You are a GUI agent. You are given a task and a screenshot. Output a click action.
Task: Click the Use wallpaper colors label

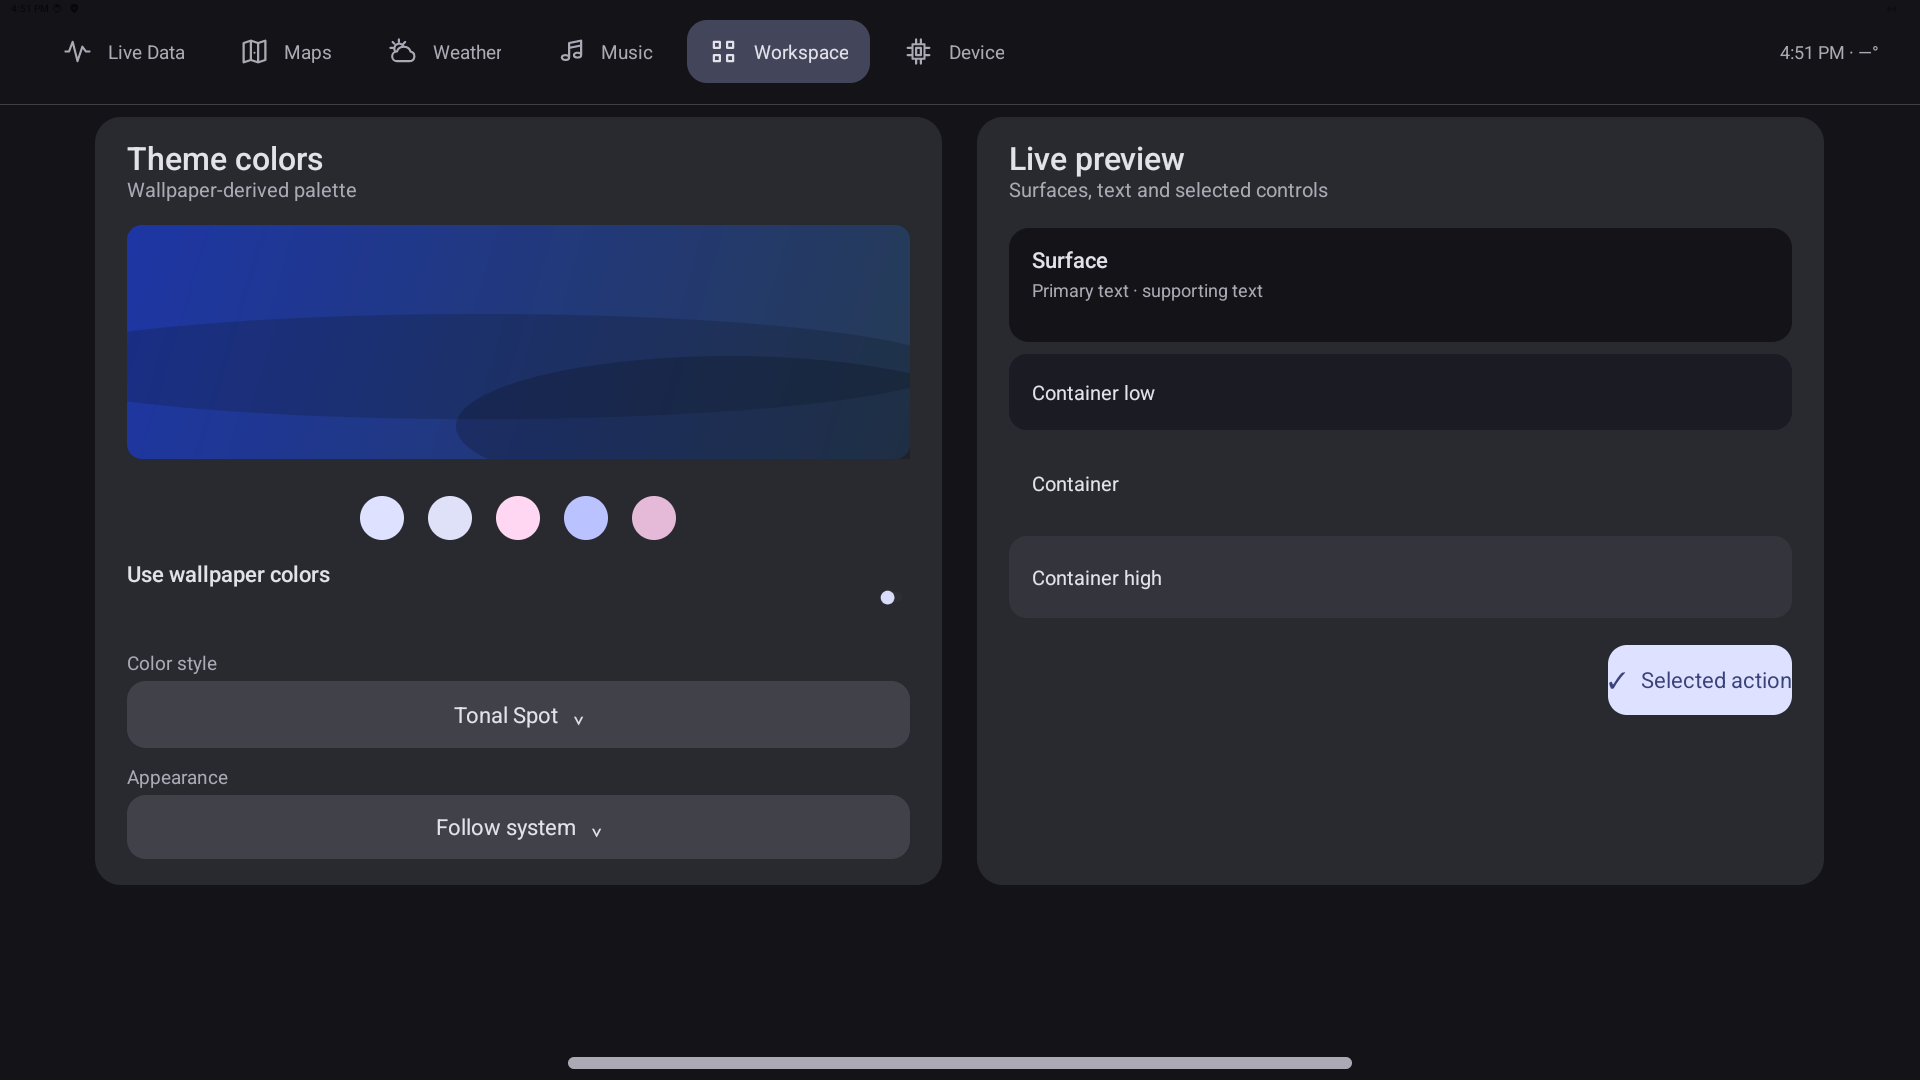228,575
